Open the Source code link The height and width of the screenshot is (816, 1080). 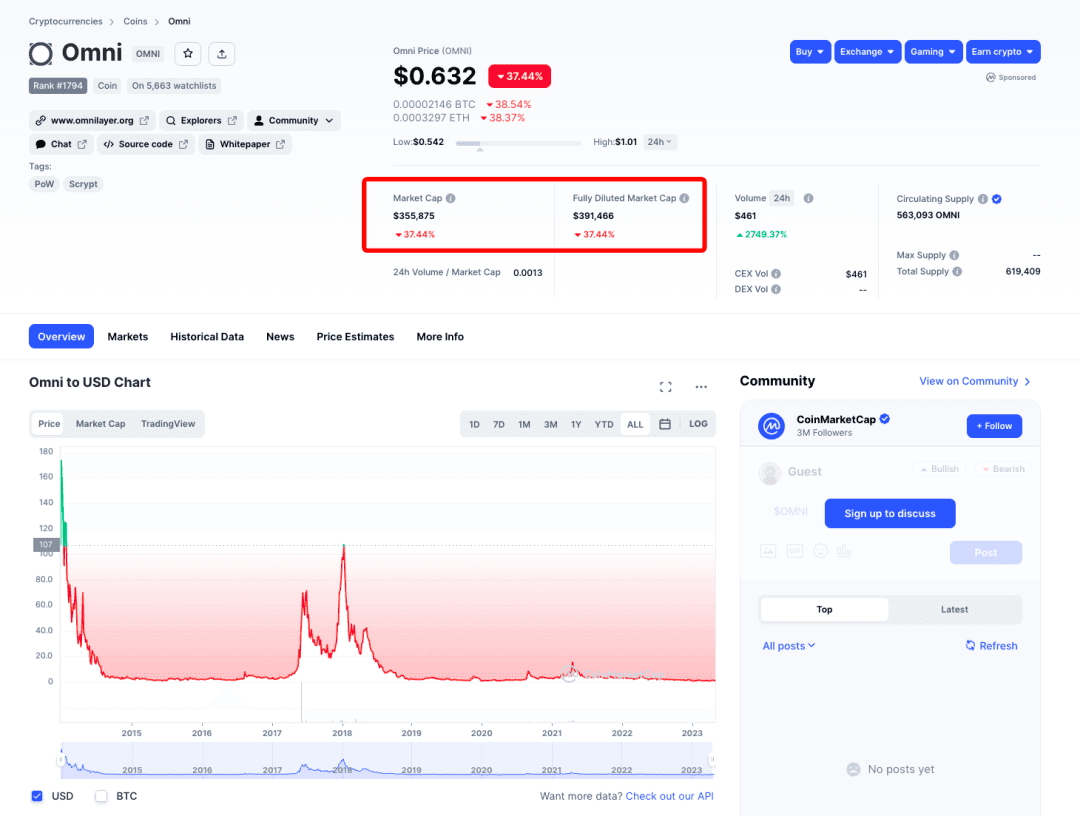coord(145,144)
